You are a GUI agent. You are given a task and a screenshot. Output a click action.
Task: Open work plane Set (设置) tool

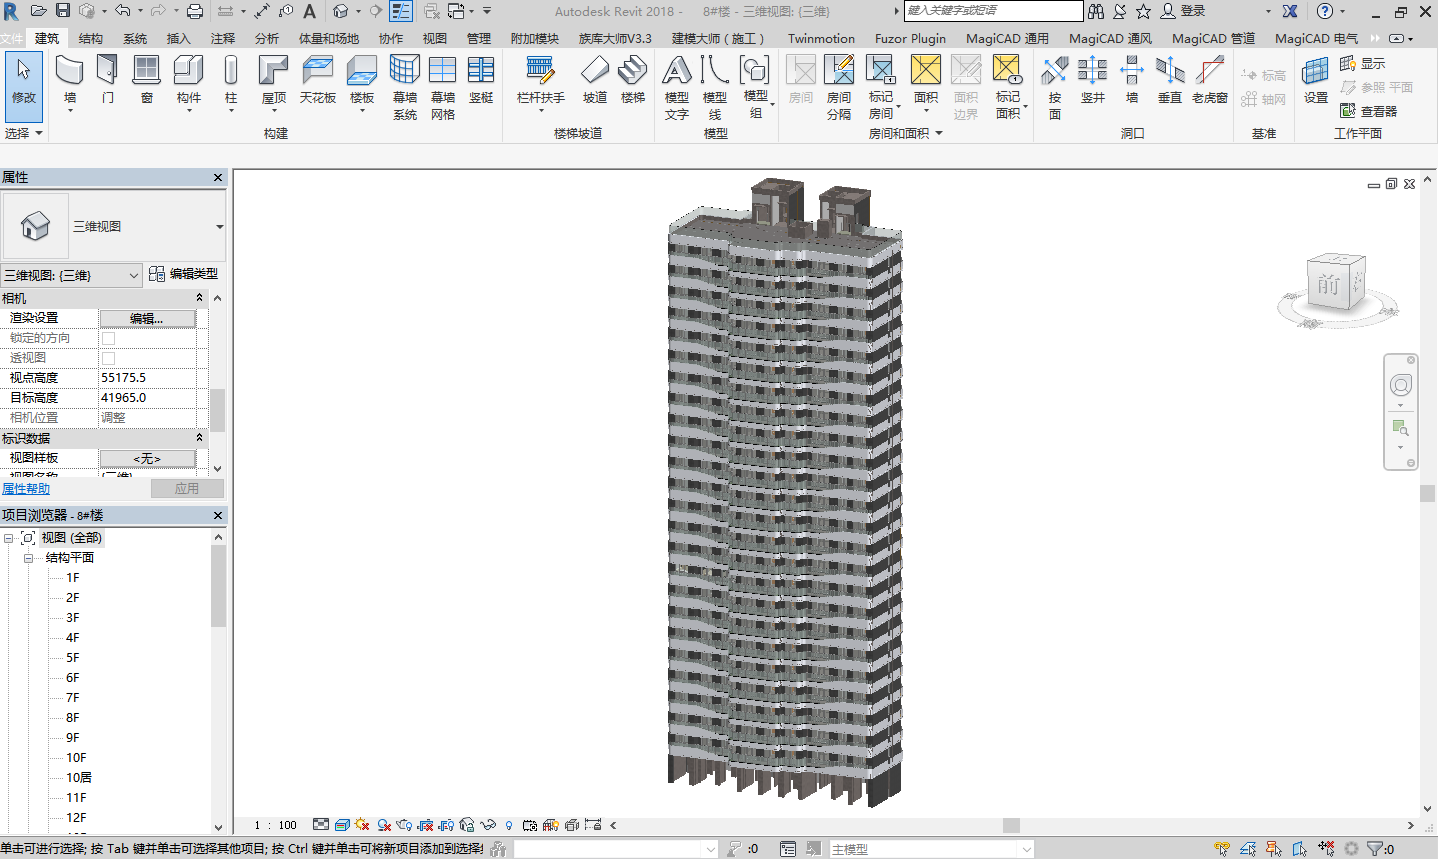click(x=1316, y=80)
